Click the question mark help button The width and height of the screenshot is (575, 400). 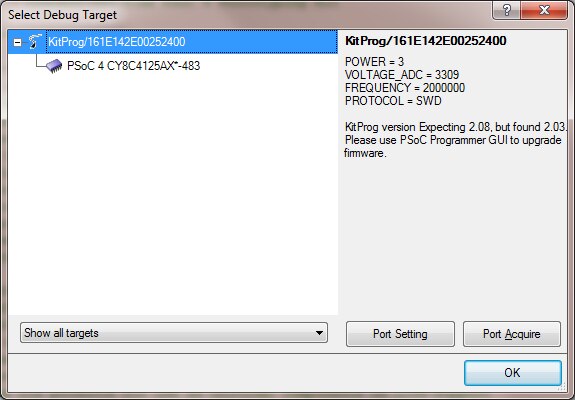coord(506,10)
